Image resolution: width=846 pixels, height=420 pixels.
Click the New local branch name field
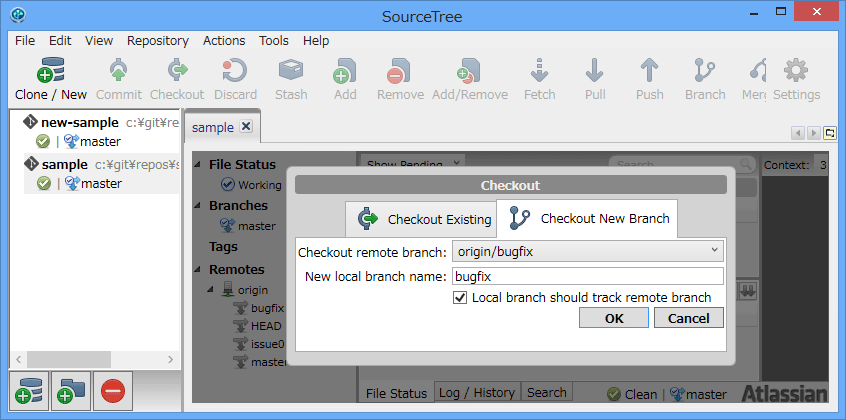click(588, 276)
